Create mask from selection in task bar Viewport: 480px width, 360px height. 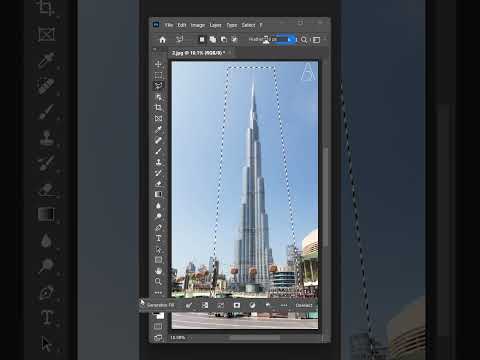point(237,305)
